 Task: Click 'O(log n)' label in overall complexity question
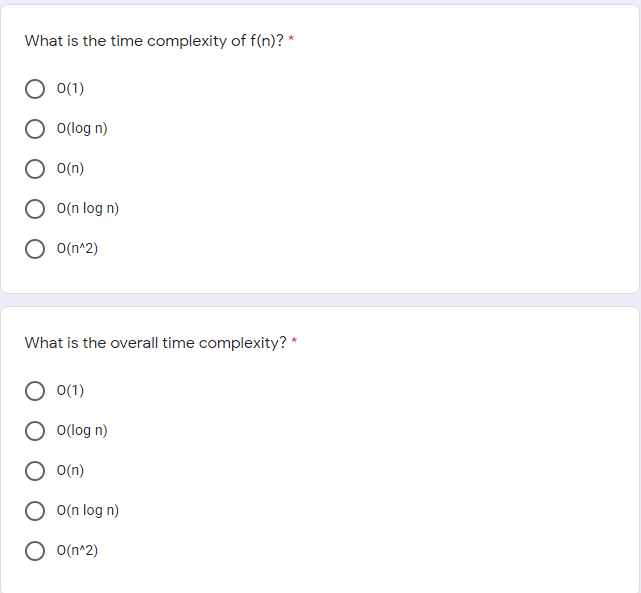click(x=82, y=431)
